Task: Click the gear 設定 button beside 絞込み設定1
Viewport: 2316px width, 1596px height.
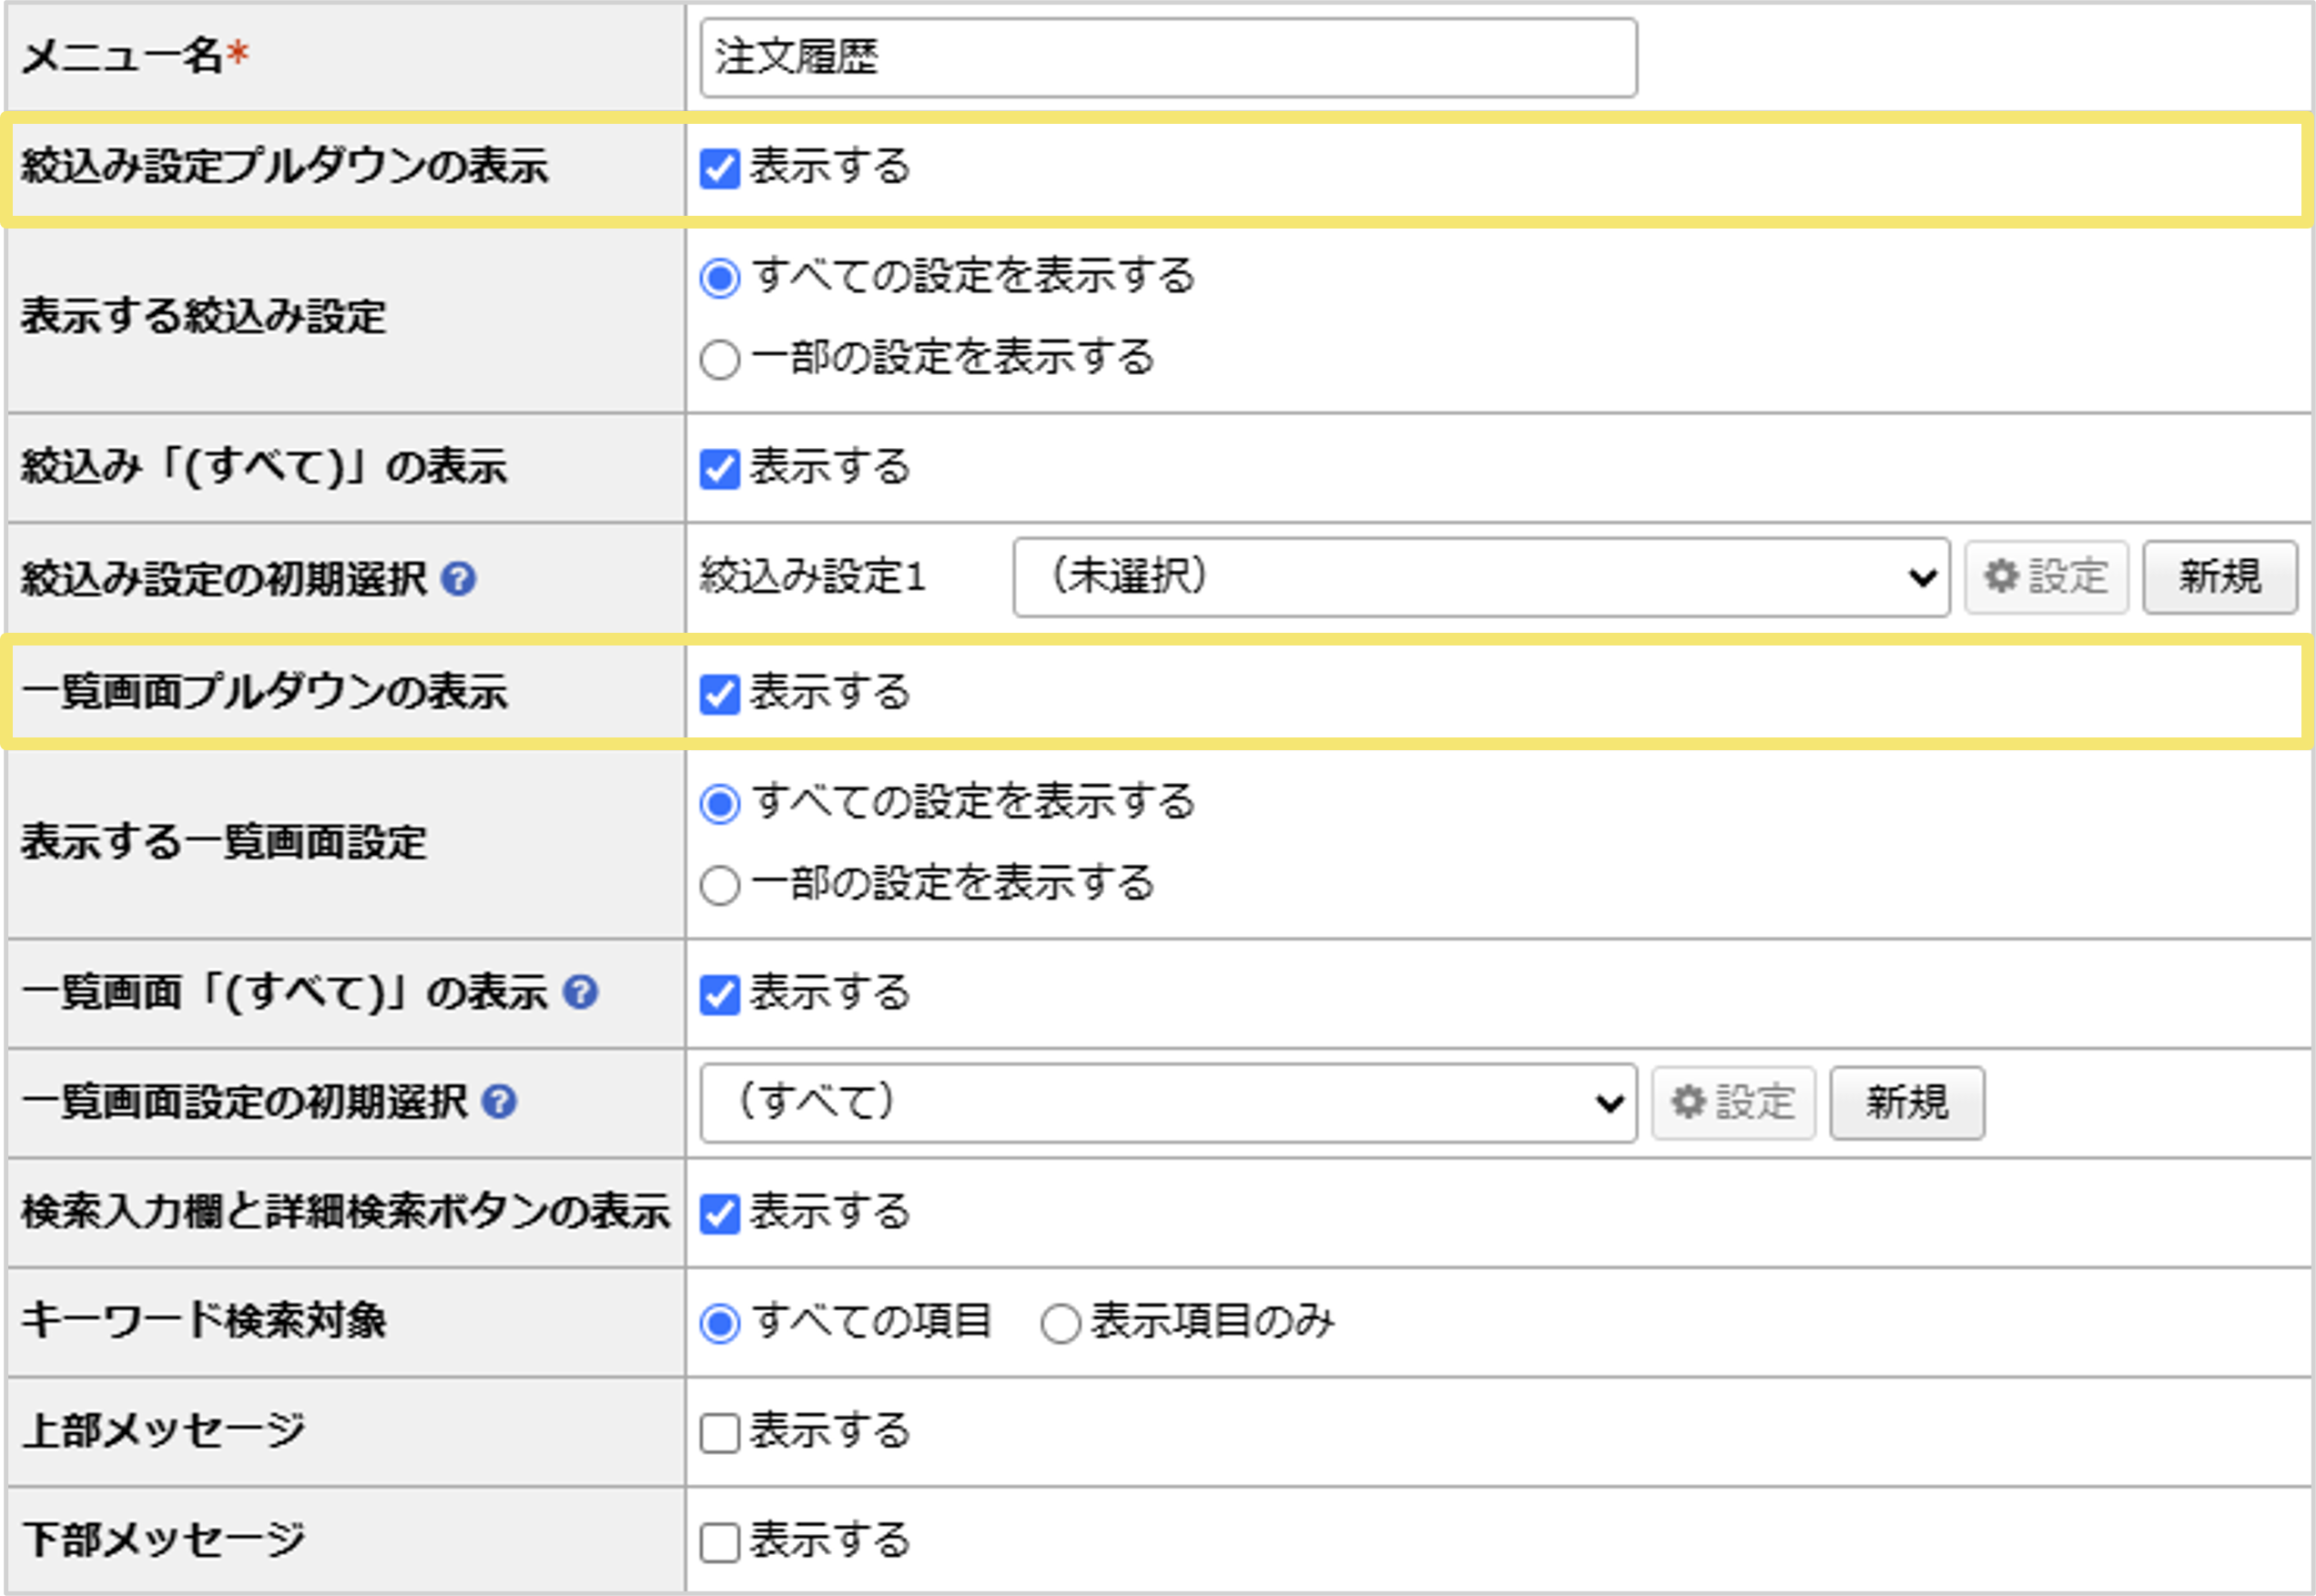Action: pos(2044,576)
